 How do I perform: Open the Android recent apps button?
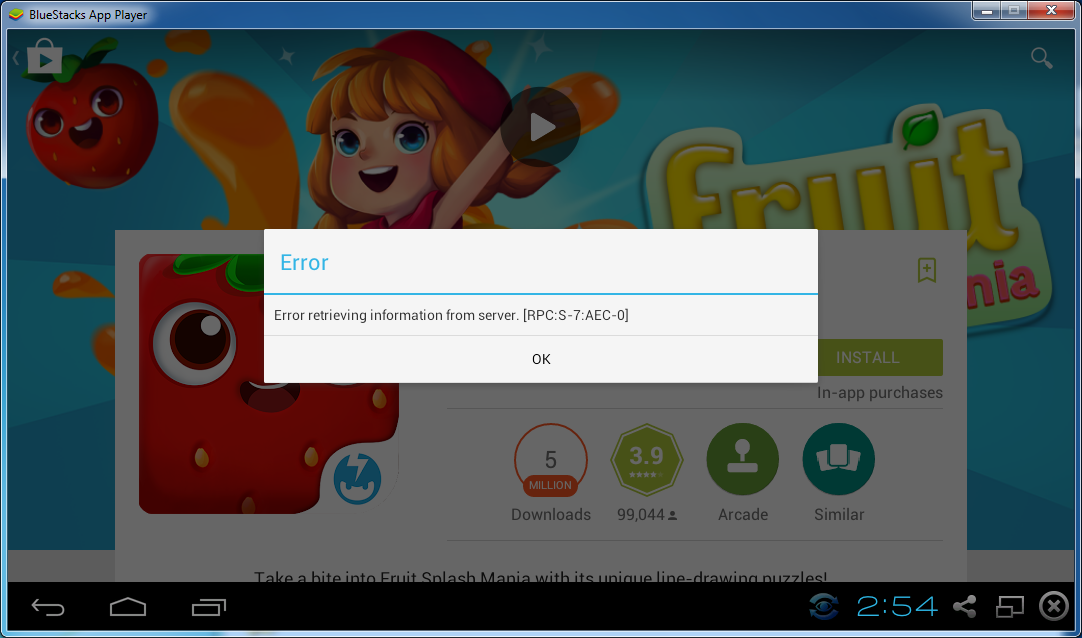209,607
